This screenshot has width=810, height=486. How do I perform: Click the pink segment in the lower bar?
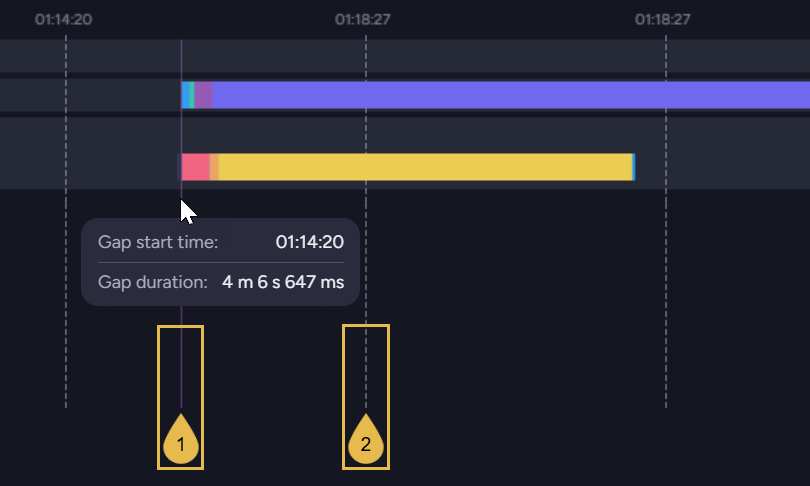pos(195,167)
